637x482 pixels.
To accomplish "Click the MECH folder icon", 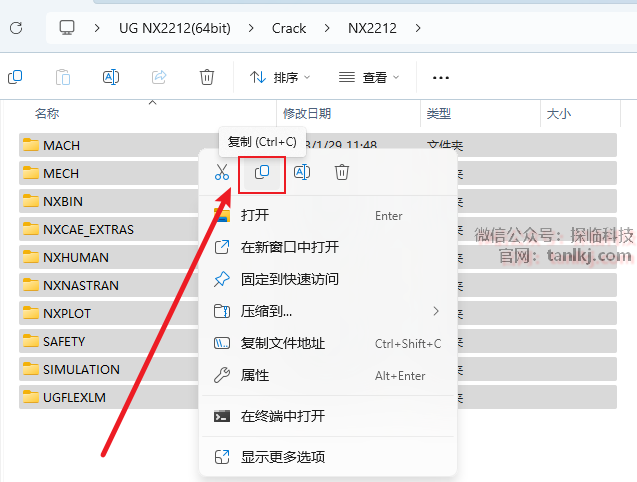I will [x=31, y=173].
